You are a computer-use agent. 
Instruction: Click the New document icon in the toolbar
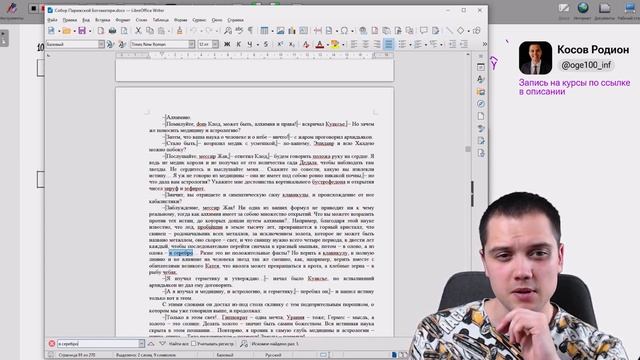tap(51, 31)
